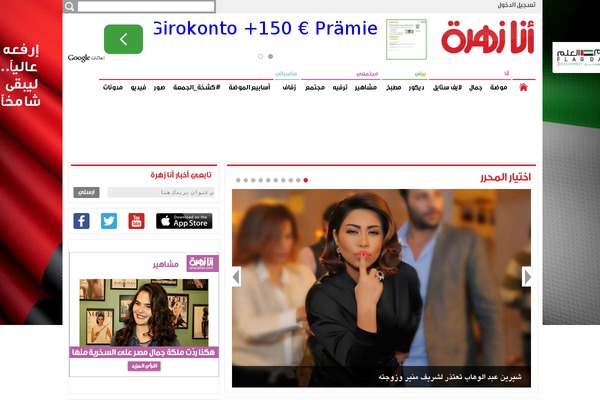Select the first ad pagination dot

(261, 57)
